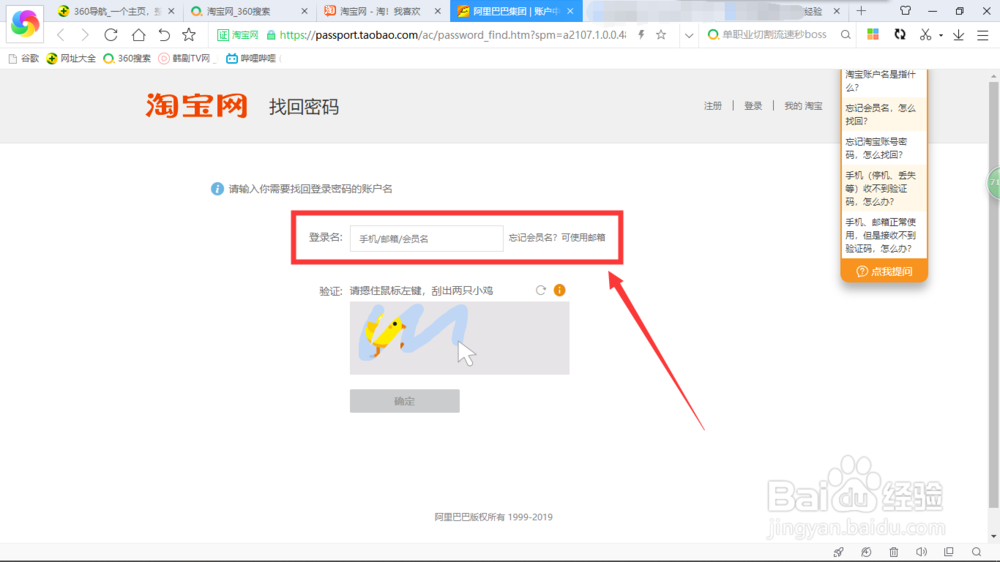Click the browser forward arrow
The image size is (1000, 562).
pyautogui.click(x=85, y=35)
